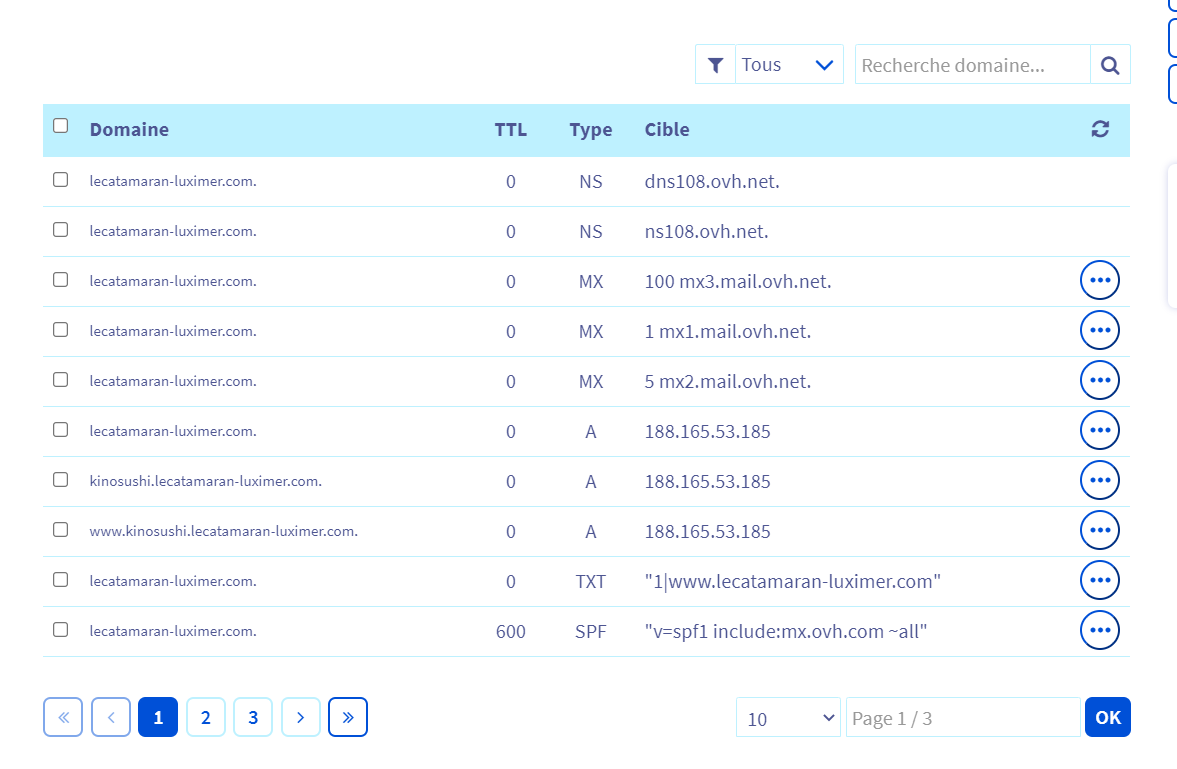Click the Domaine column header
Image resolution: width=1177 pixels, height=769 pixels.
pos(129,129)
